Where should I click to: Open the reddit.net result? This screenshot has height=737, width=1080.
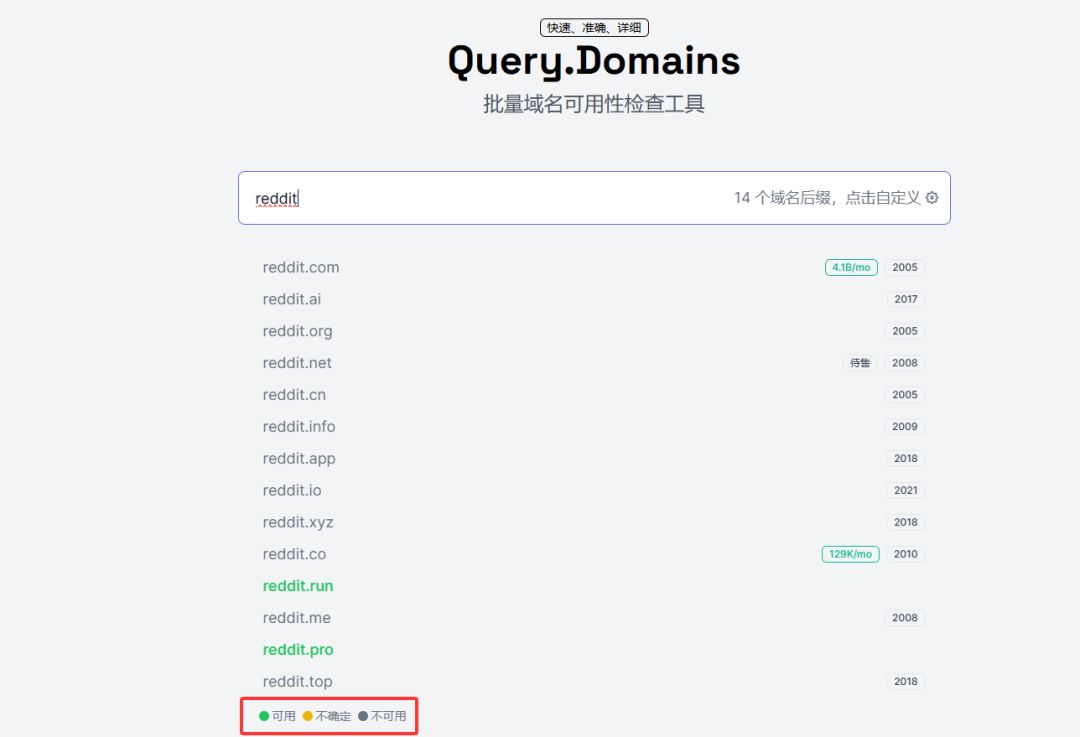click(297, 363)
